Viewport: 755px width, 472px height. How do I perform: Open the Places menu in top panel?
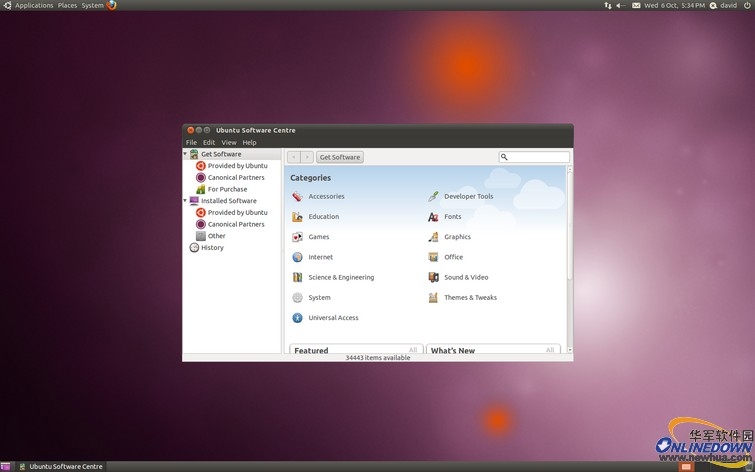click(67, 5)
